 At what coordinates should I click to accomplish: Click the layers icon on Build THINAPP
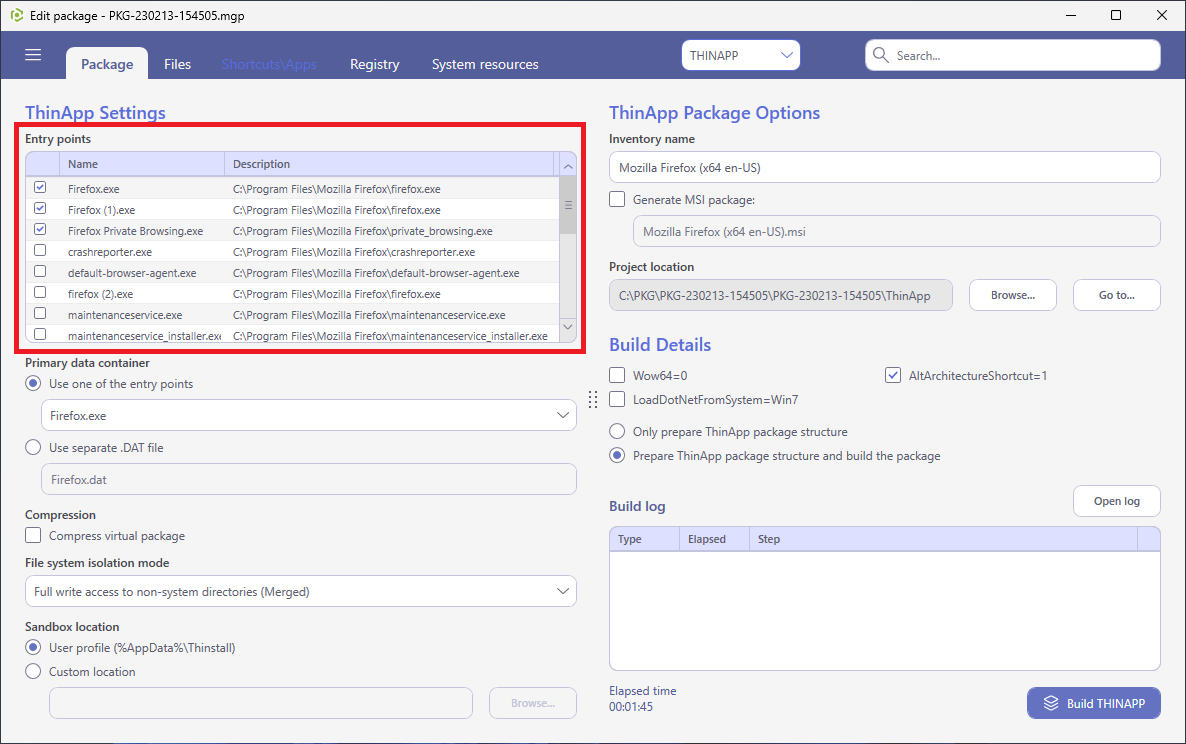pos(1051,703)
